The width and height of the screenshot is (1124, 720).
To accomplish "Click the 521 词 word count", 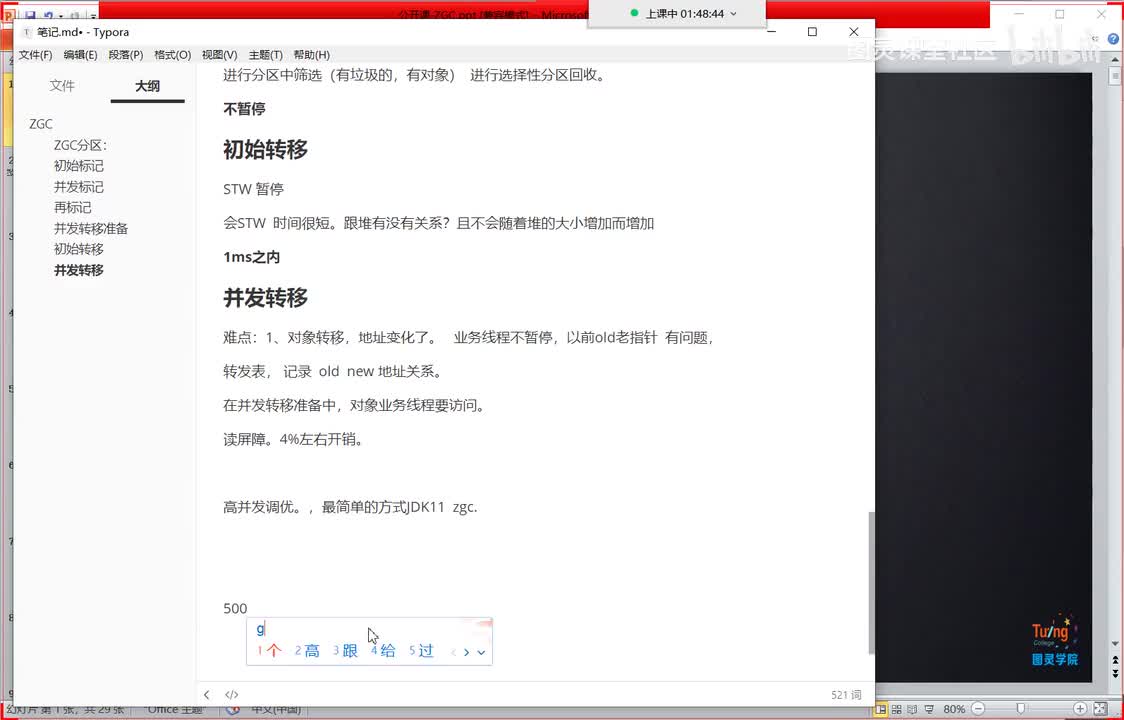I will coord(846,695).
